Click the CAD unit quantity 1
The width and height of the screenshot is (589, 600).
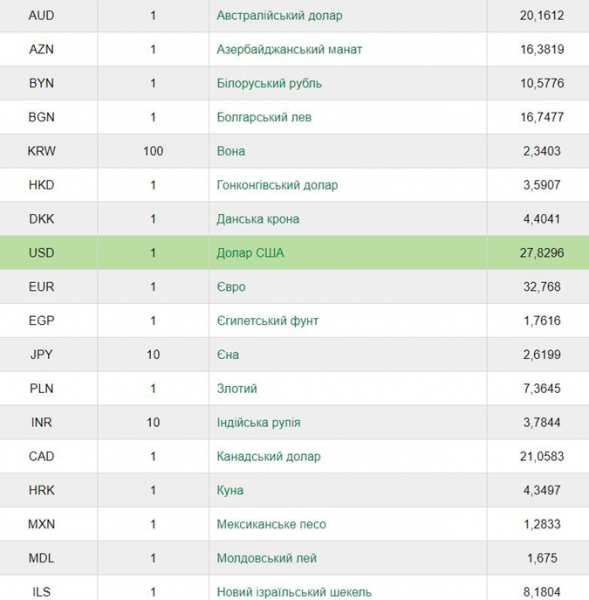(153, 457)
